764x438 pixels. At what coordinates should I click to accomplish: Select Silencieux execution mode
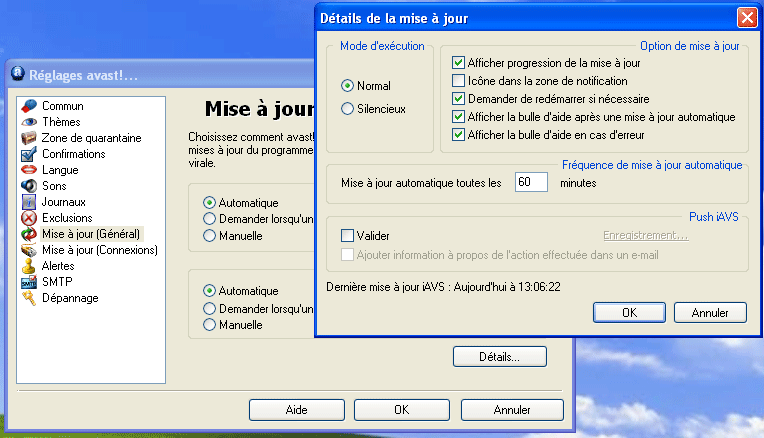click(347, 109)
